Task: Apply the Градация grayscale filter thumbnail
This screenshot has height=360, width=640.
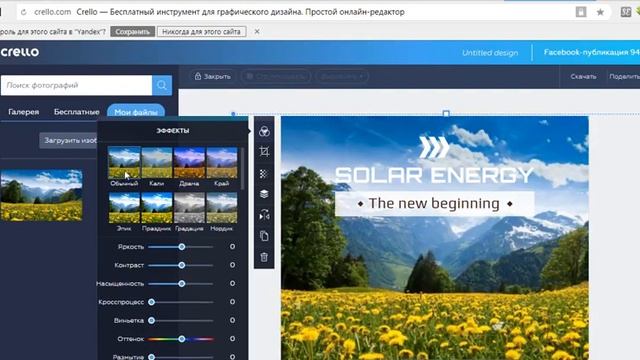Action: pyautogui.click(x=189, y=208)
